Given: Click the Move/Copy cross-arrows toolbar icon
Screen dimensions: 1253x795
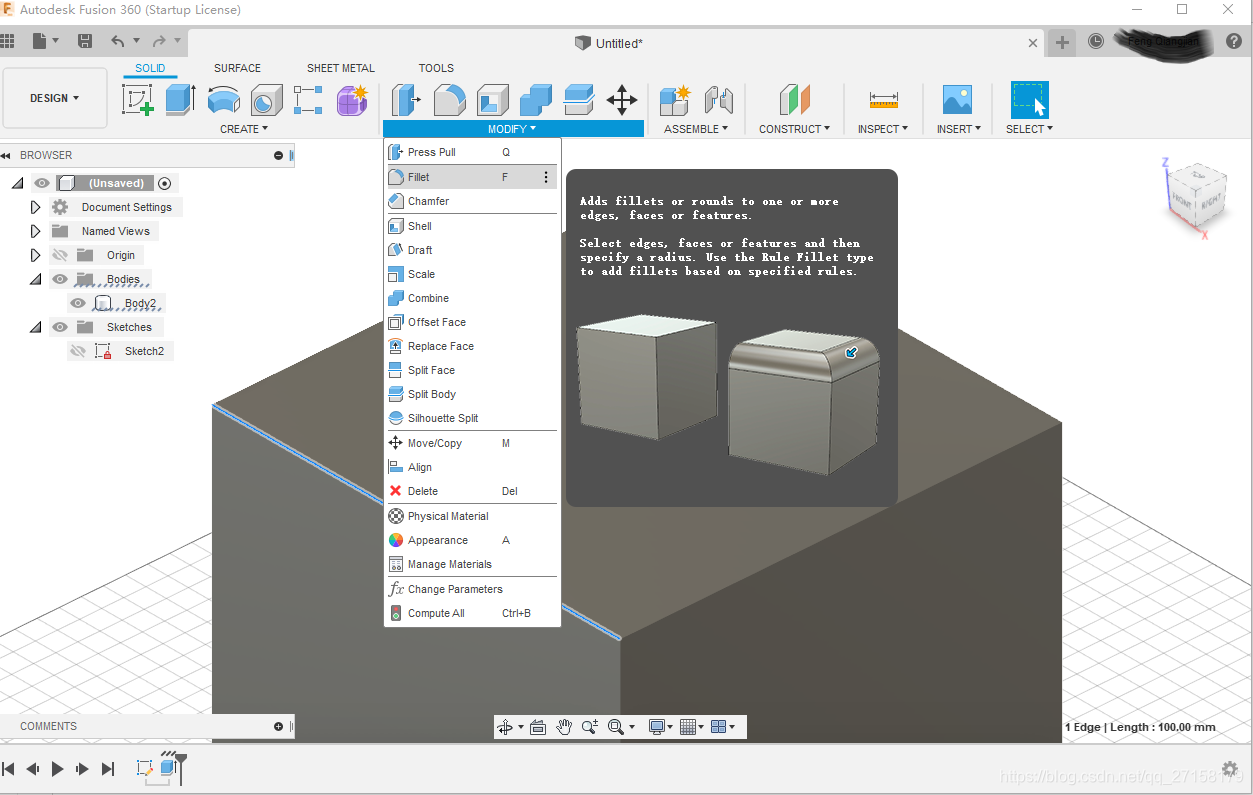Looking at the screenshot, I should click(622, 100).
